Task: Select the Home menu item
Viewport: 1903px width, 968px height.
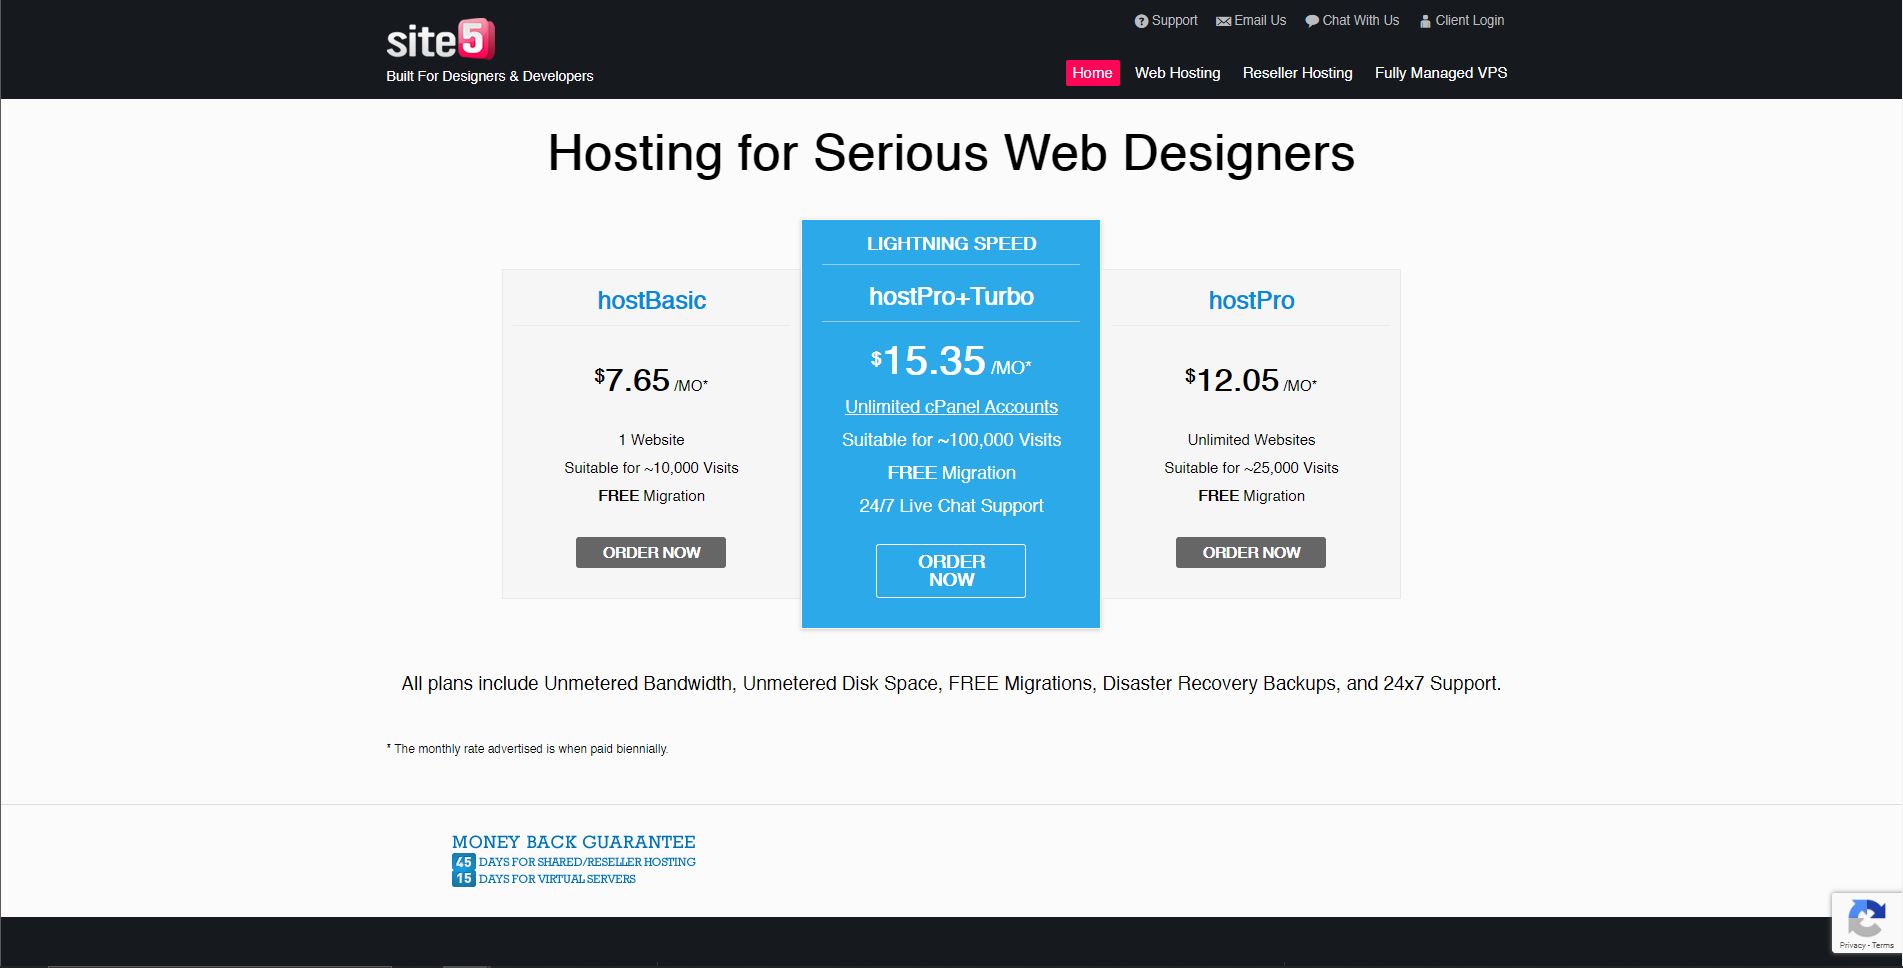Action: point(1092,73)
